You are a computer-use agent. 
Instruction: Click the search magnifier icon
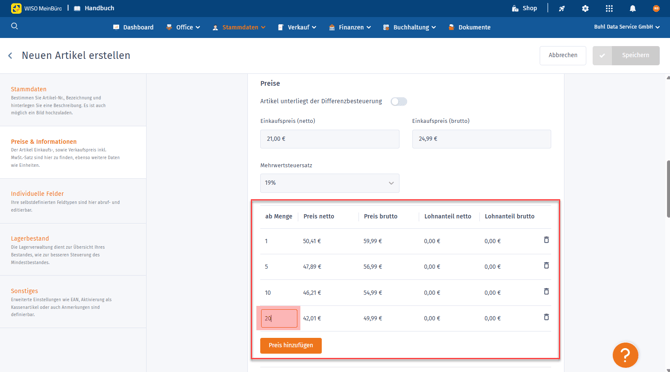coord(15,26)
